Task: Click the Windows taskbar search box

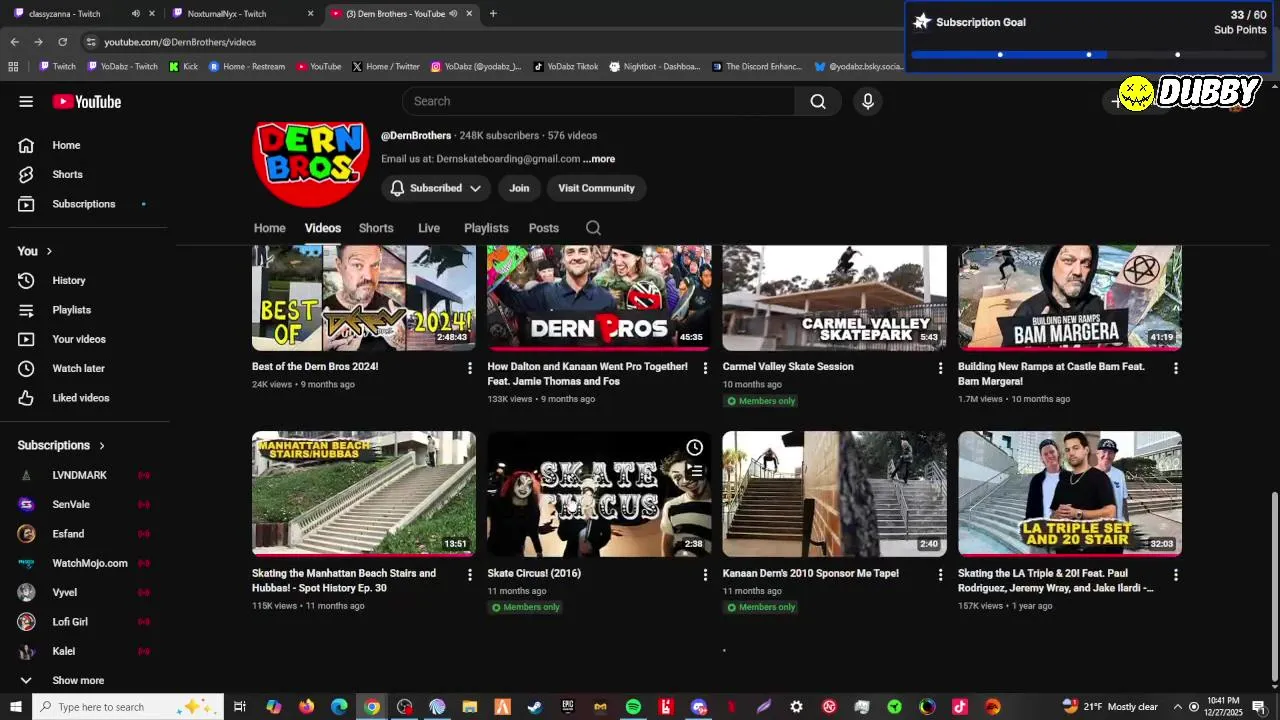Action: [130, 707]
